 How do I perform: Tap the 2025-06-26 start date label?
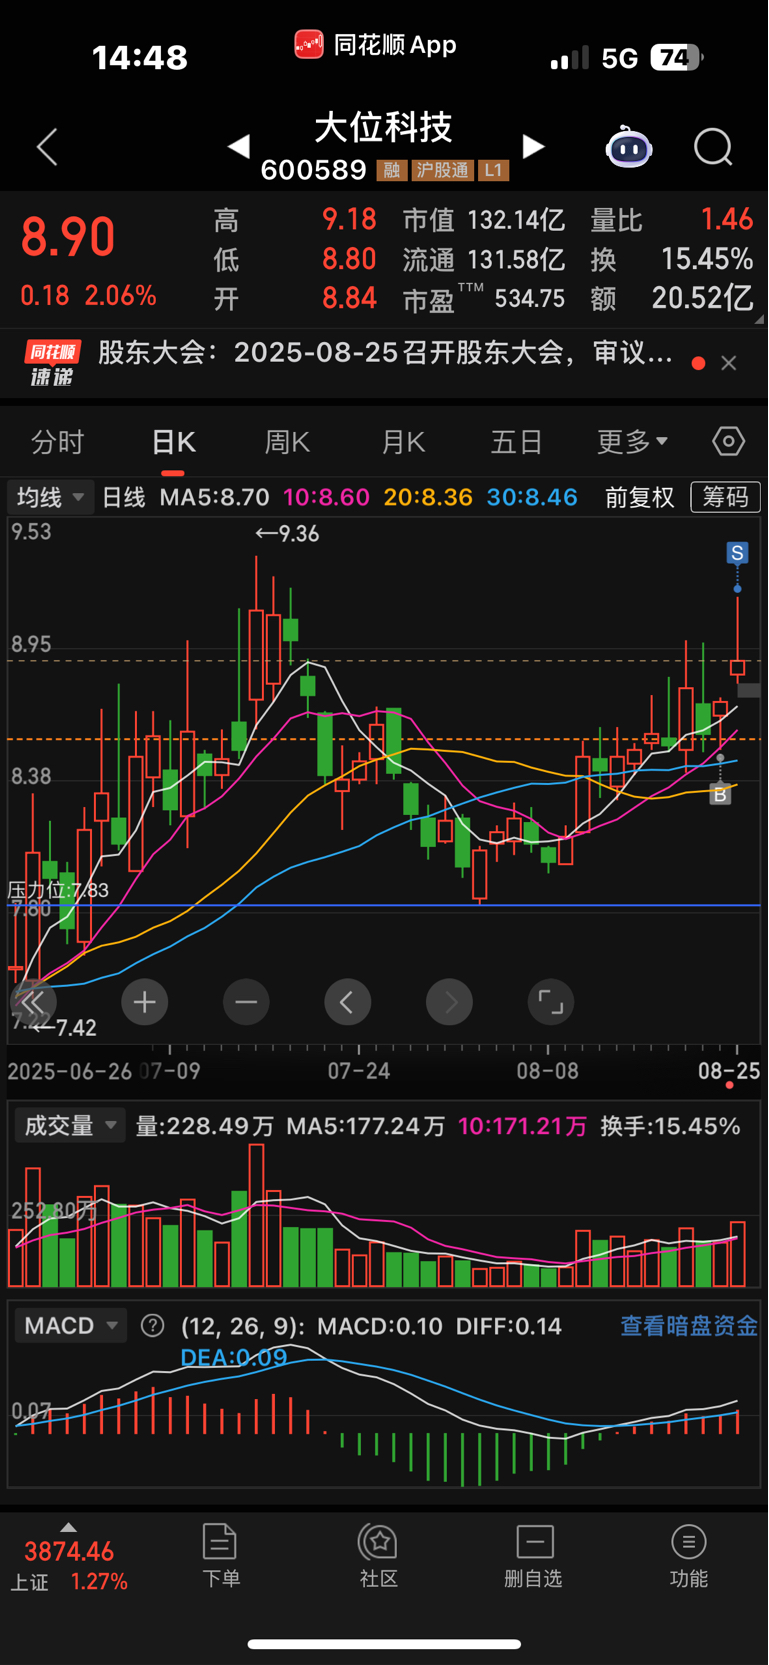point(70,1071)
